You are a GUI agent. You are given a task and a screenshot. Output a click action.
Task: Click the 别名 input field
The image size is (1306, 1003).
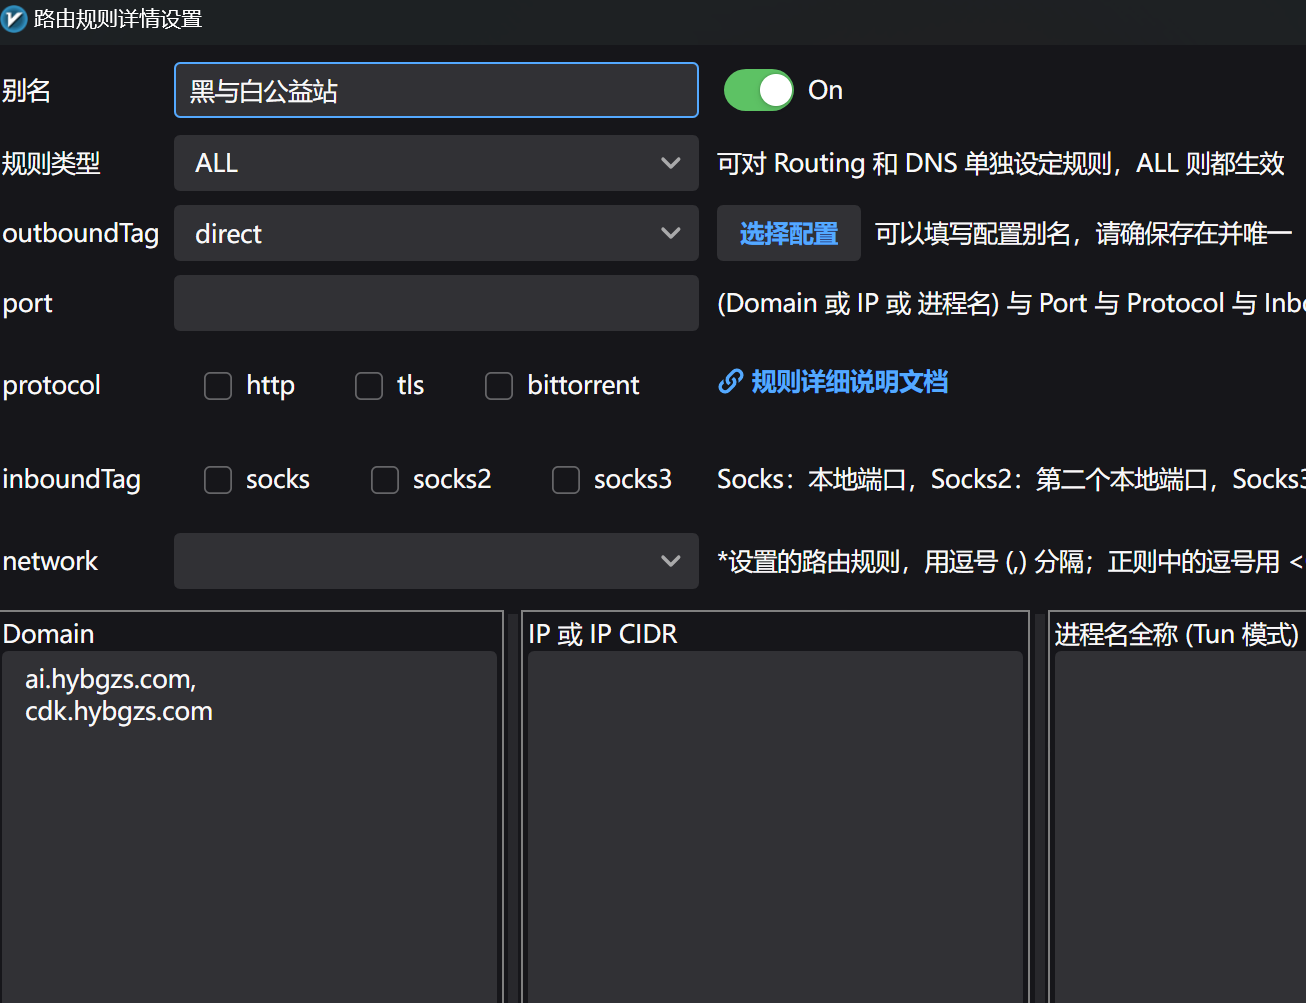[436, 90]
